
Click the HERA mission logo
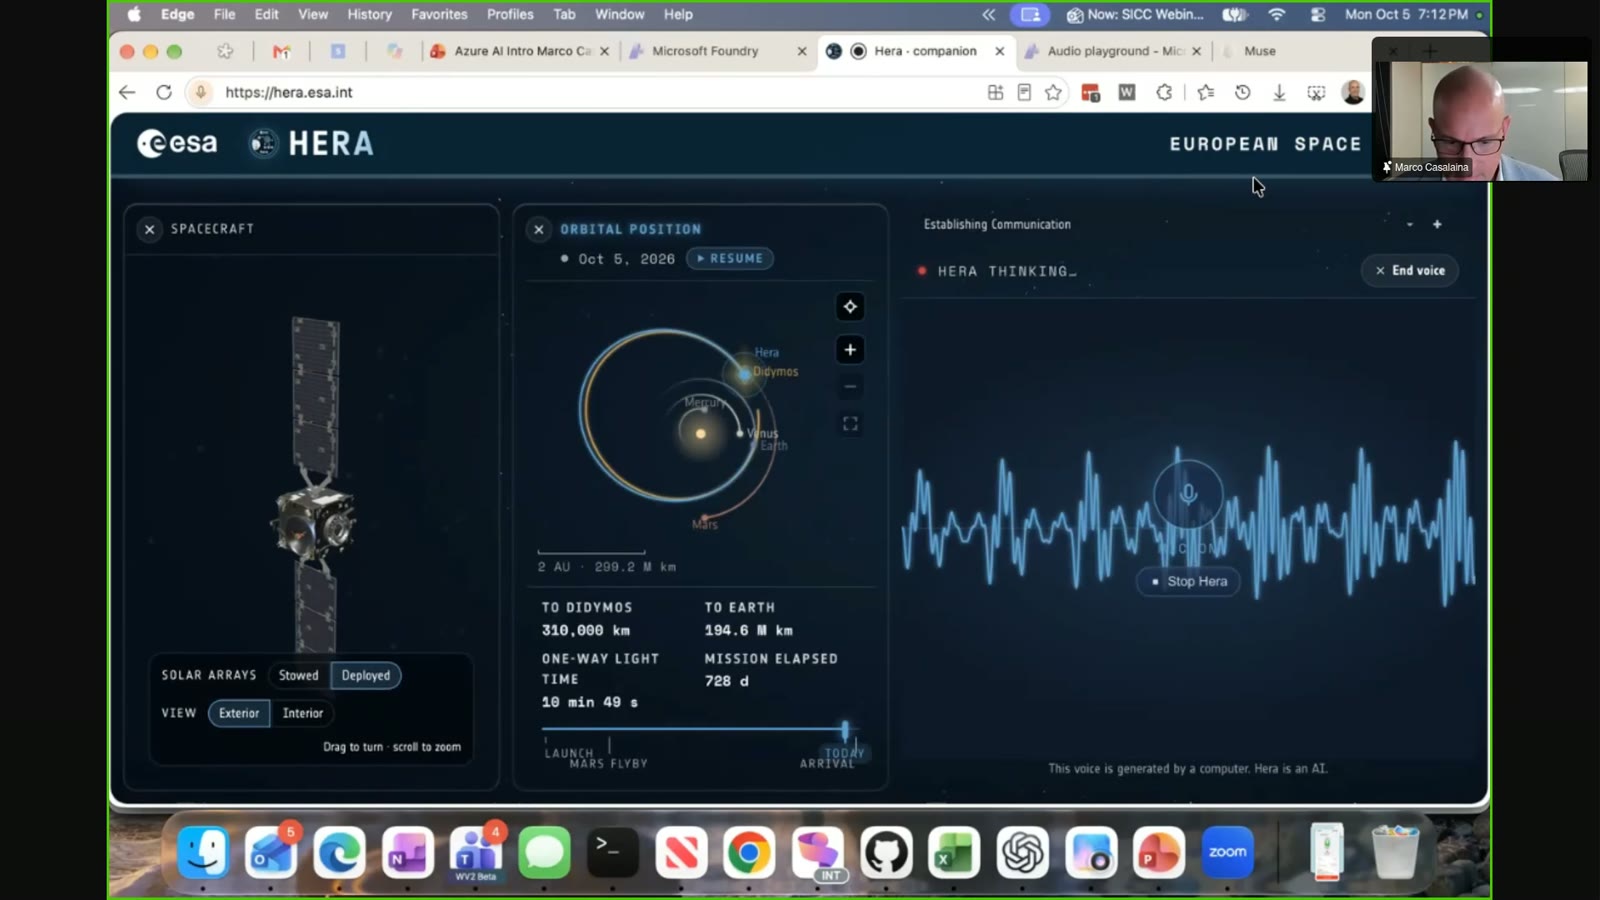(x=311, y=144)
